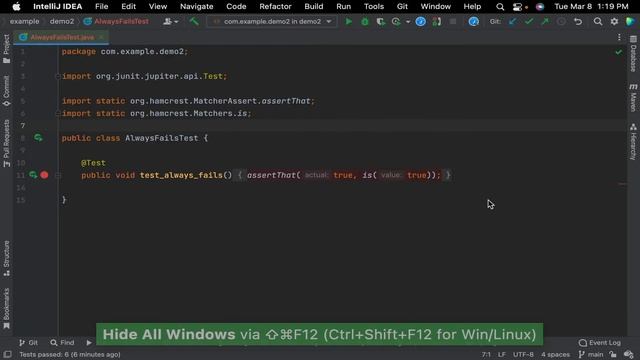
Task: Click the green inspection checkmark in editor
Action: 619,52
